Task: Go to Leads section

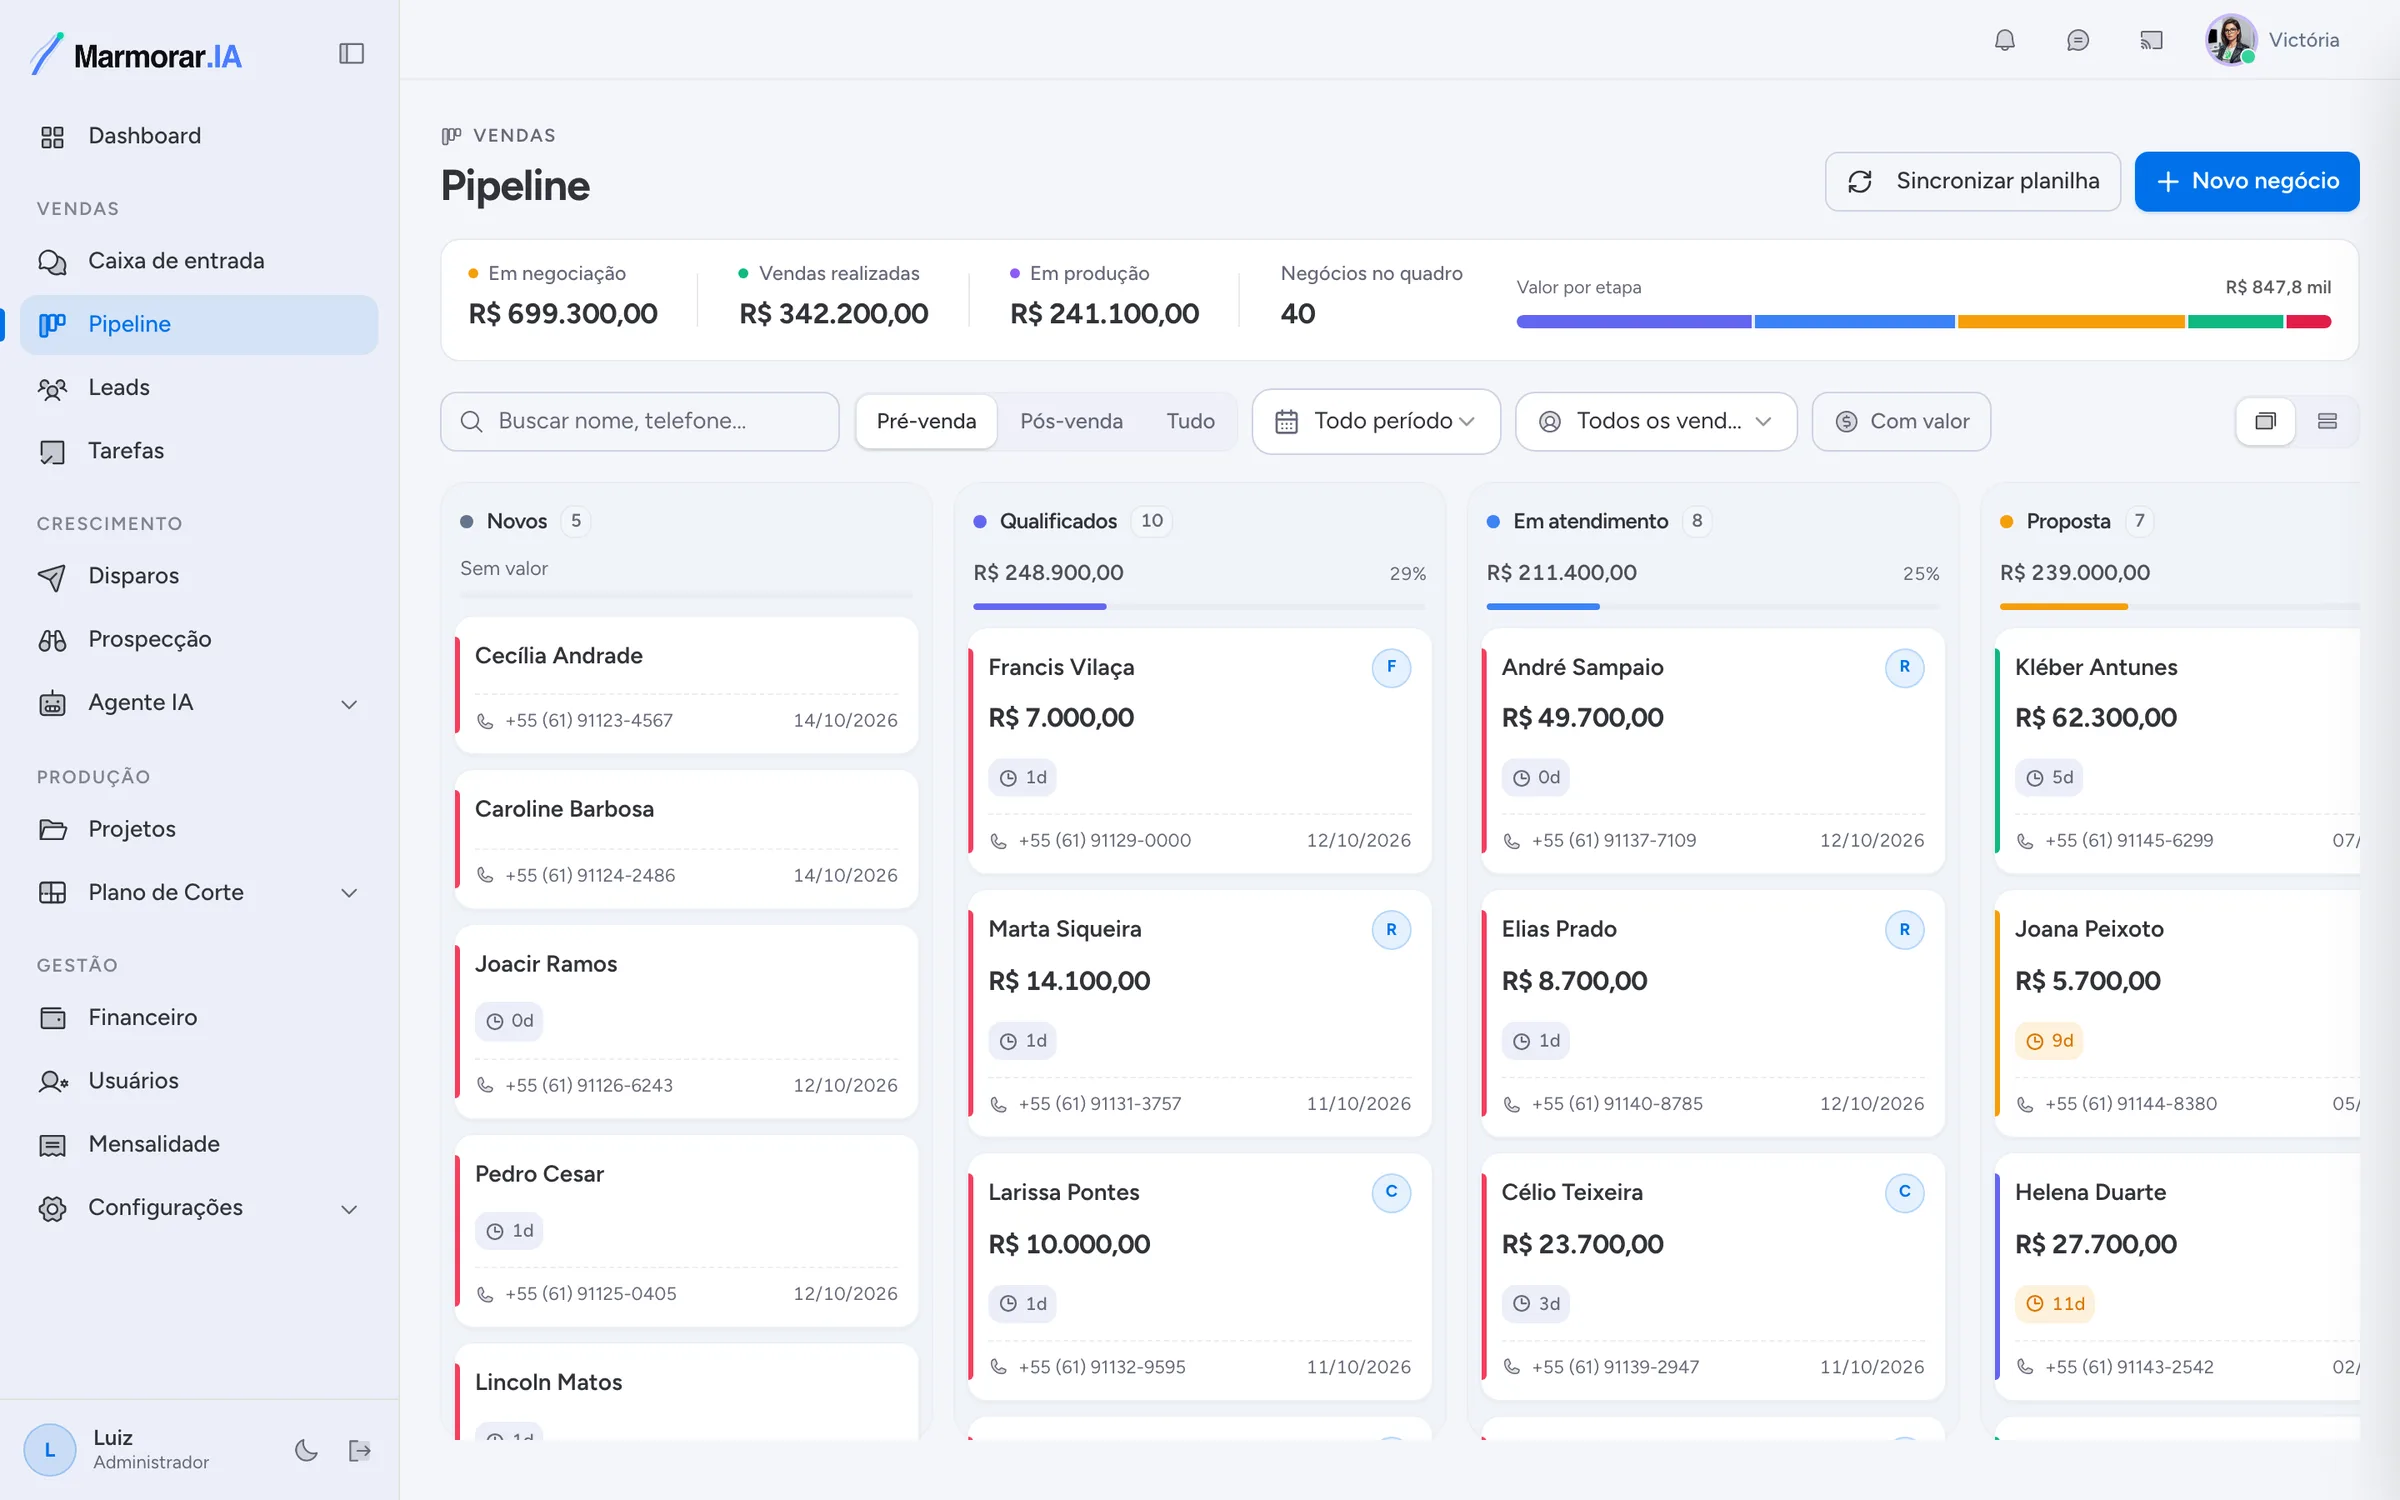Action: [199, 387]
